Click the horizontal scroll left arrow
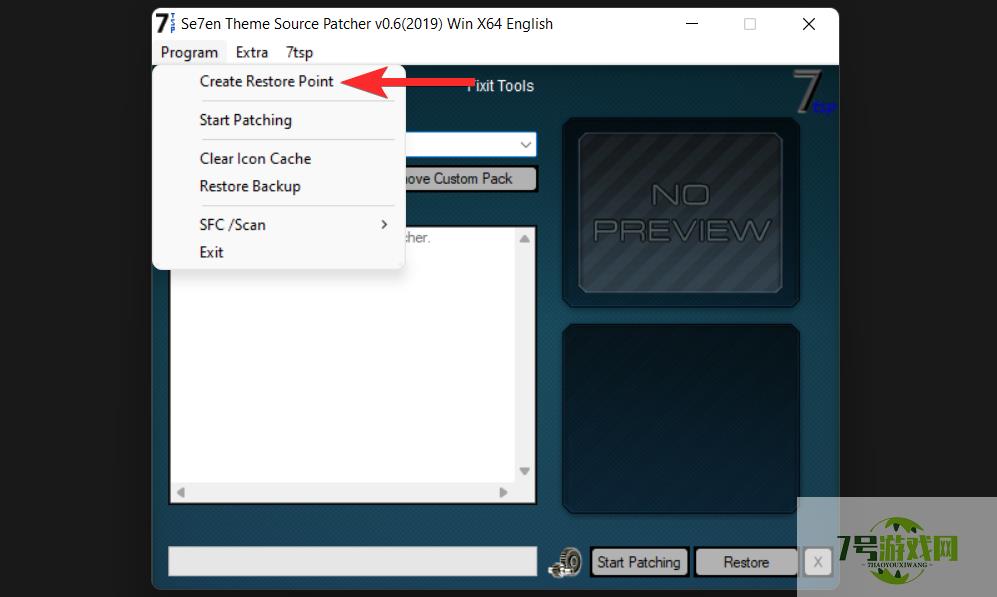Screen dimensions: 997x597 pos(181,492)
